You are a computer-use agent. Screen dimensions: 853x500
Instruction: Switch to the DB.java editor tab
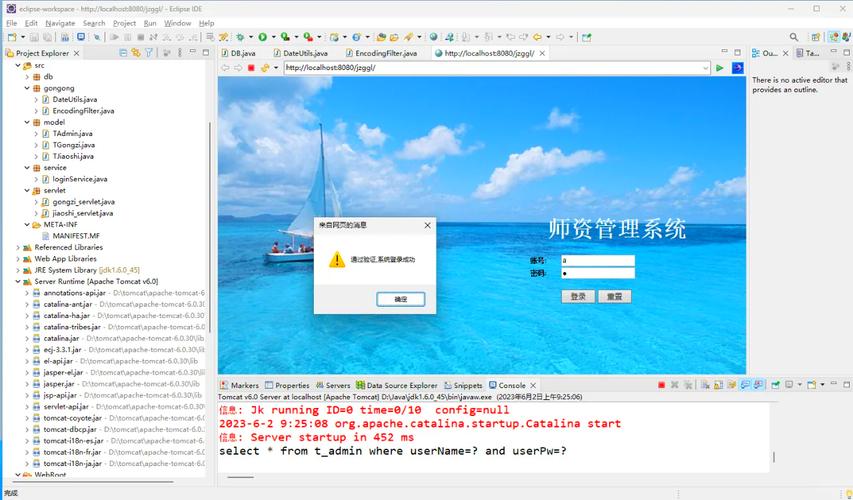coord(238,53)
